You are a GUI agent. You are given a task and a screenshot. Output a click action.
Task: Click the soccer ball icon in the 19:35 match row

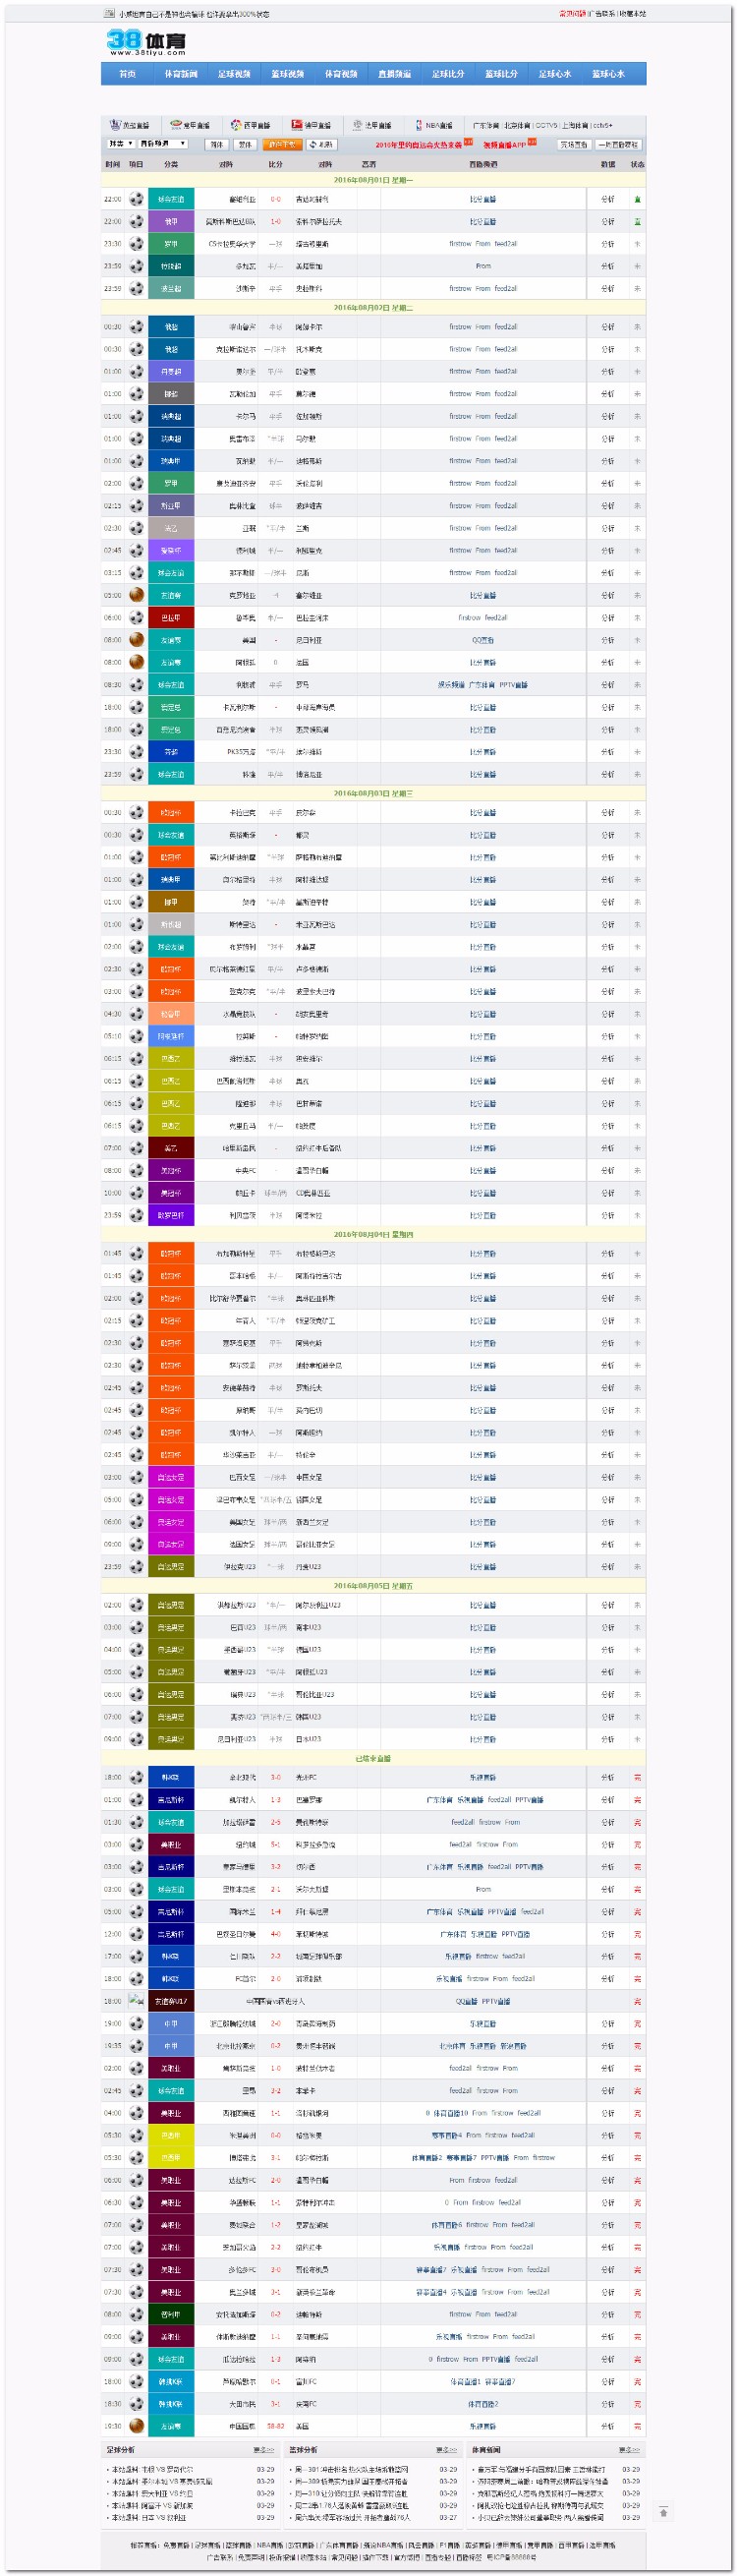coord(136,2046)
